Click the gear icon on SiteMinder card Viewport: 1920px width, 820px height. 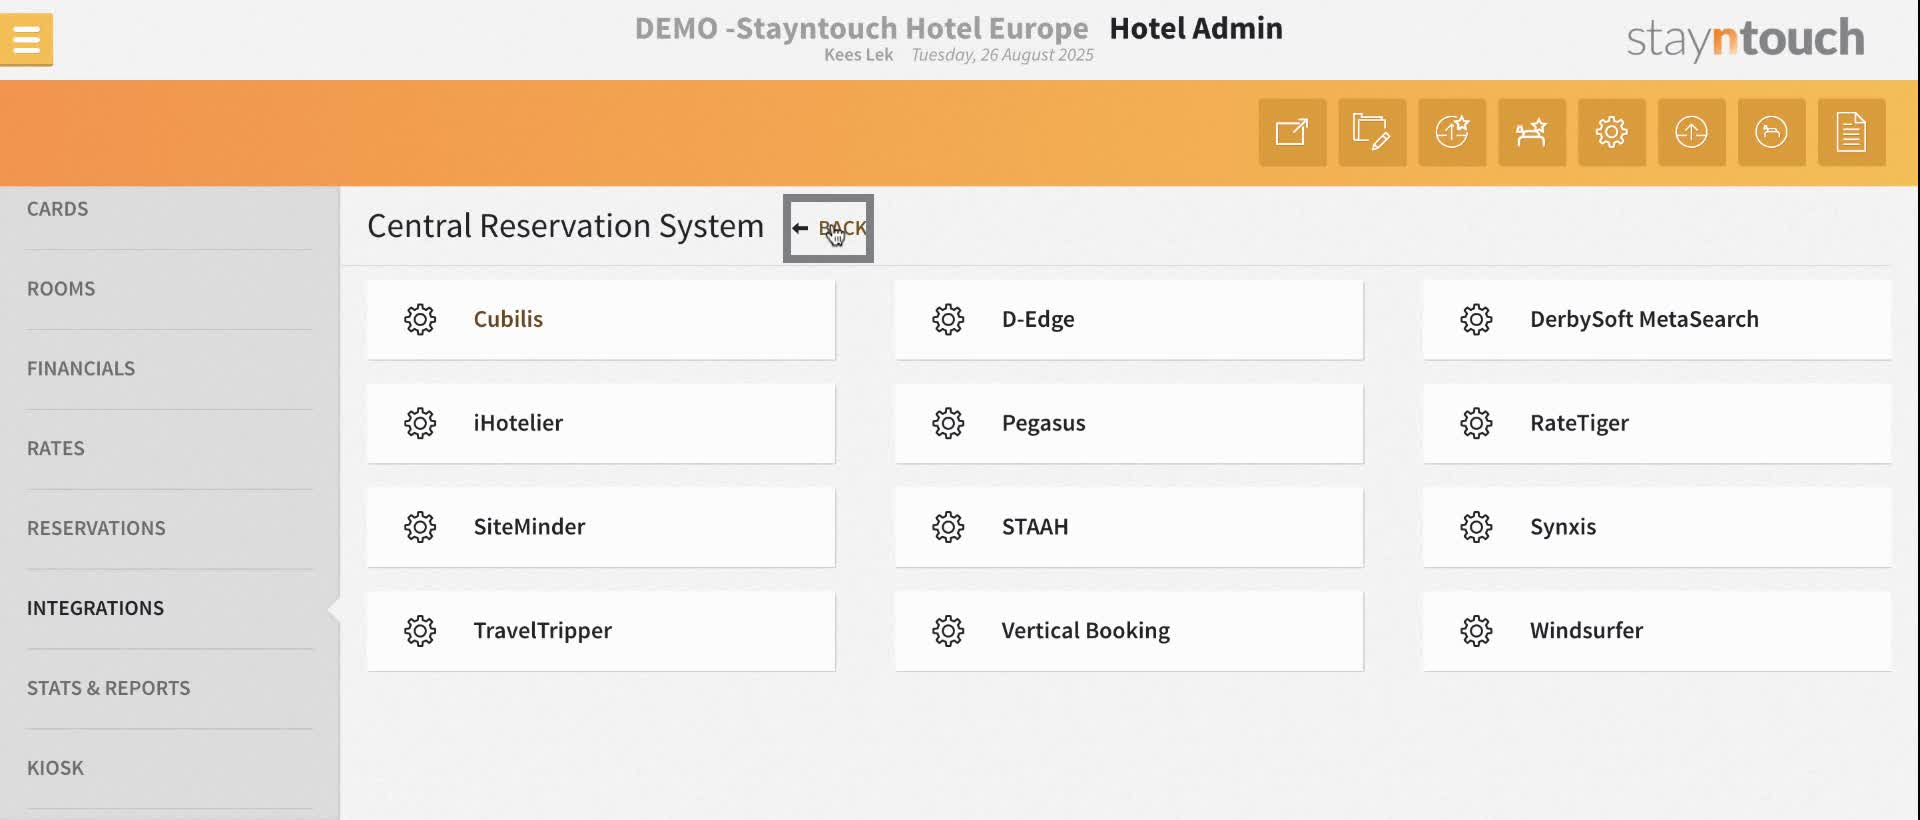[x=420, y=527]
